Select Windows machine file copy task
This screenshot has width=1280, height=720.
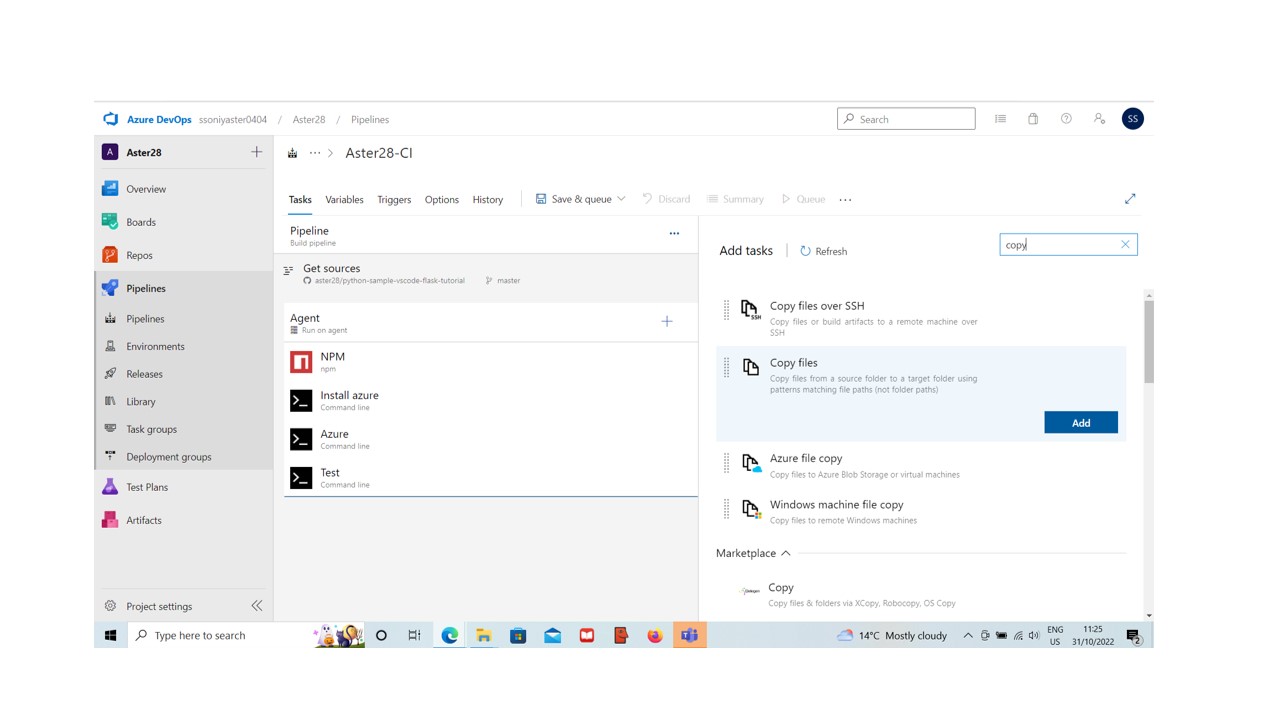(921, 511)
